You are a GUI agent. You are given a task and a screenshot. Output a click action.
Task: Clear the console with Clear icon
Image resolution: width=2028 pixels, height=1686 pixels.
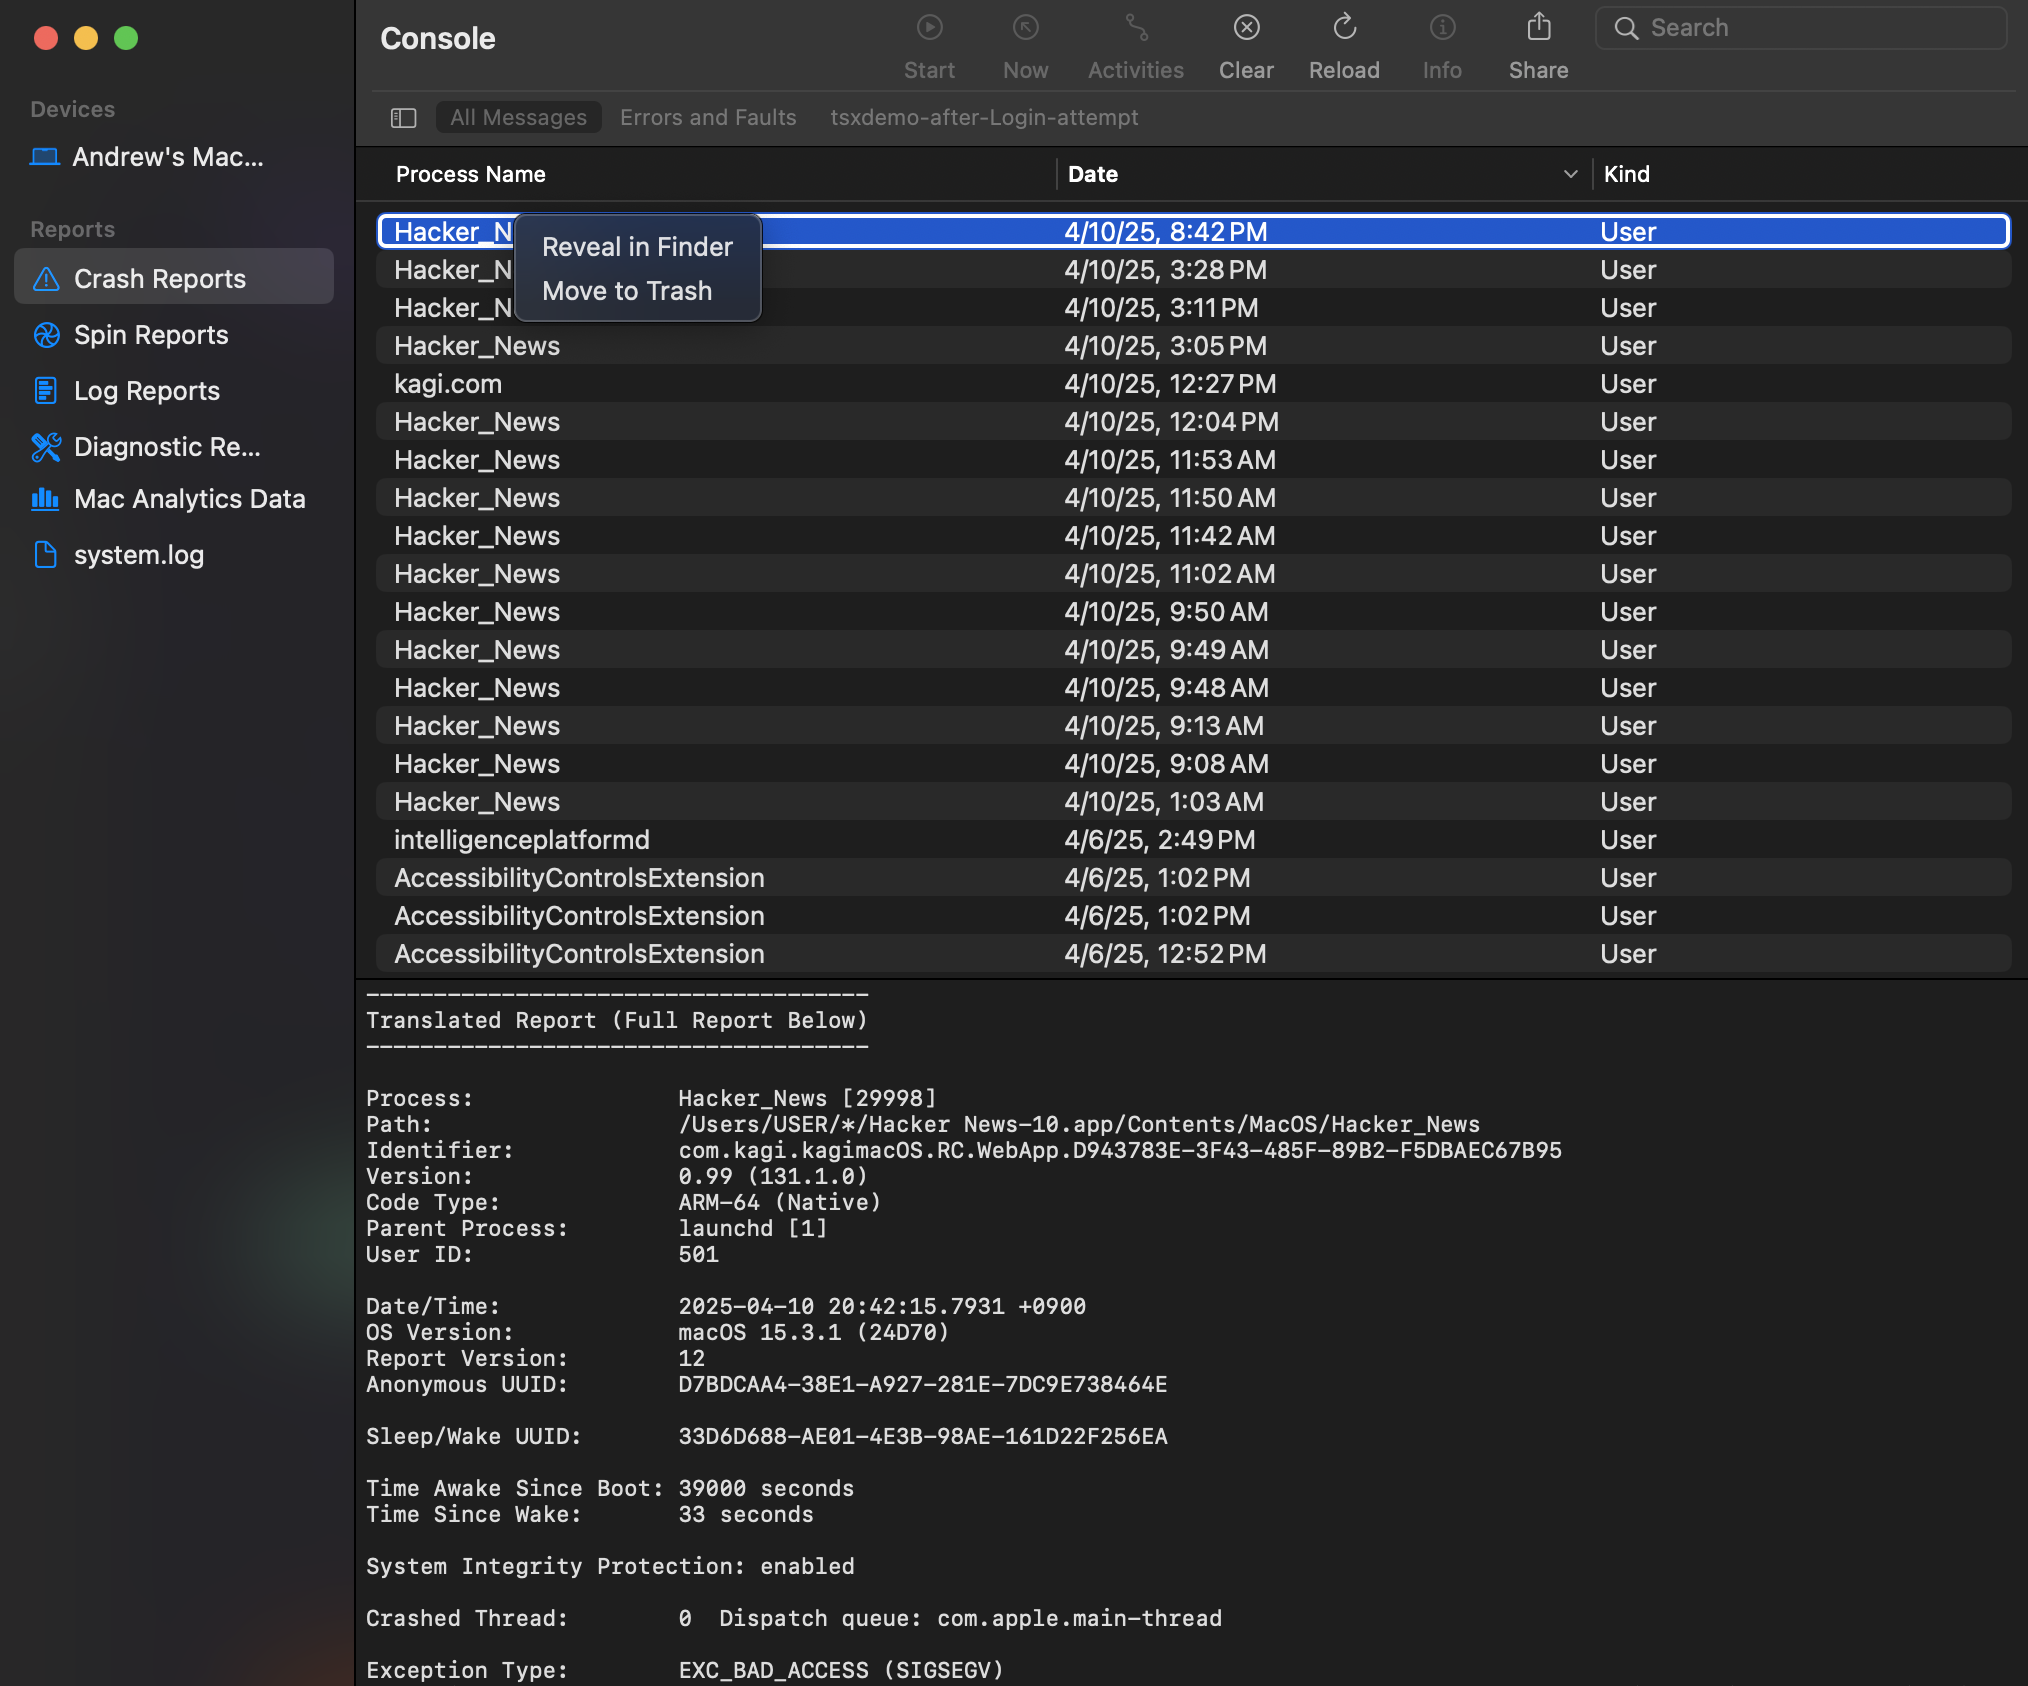(1246, 28)
